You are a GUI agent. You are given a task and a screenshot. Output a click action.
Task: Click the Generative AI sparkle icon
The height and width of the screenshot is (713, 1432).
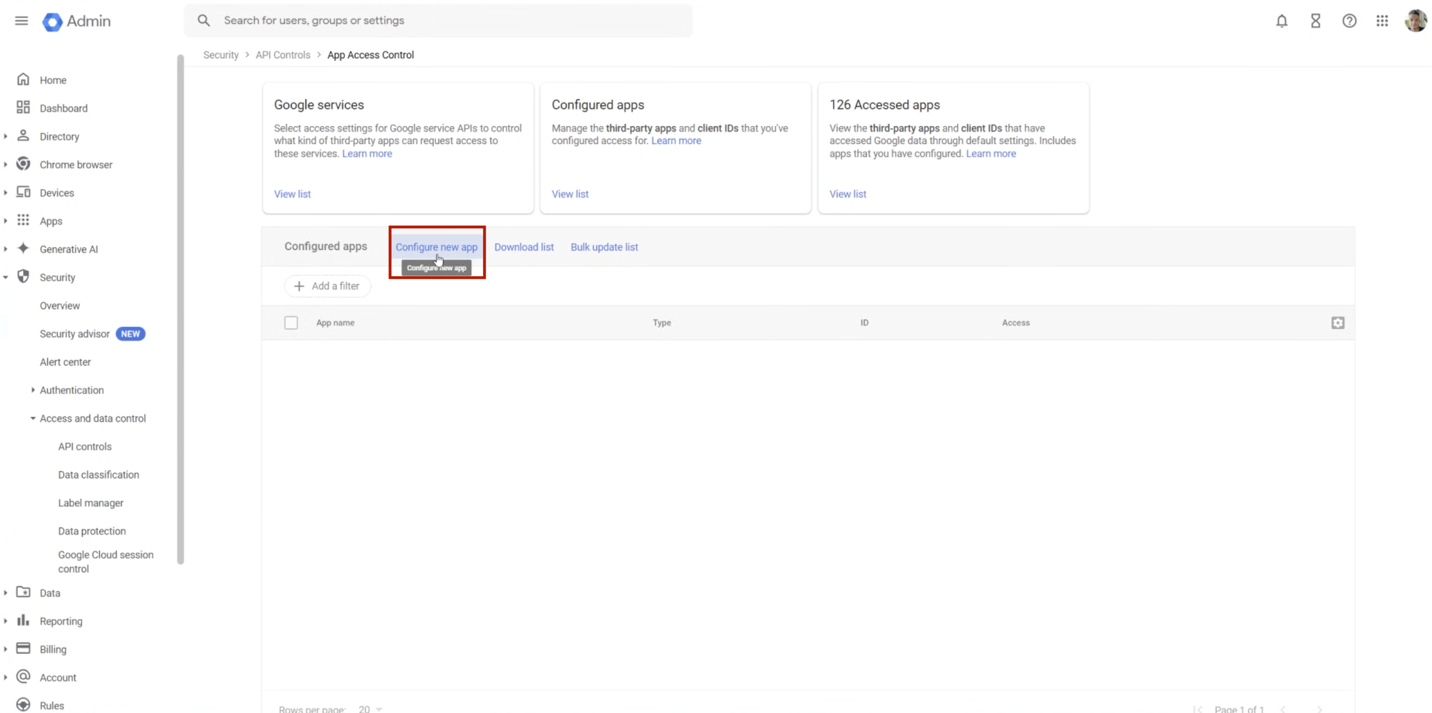click(x=23, y=248)
